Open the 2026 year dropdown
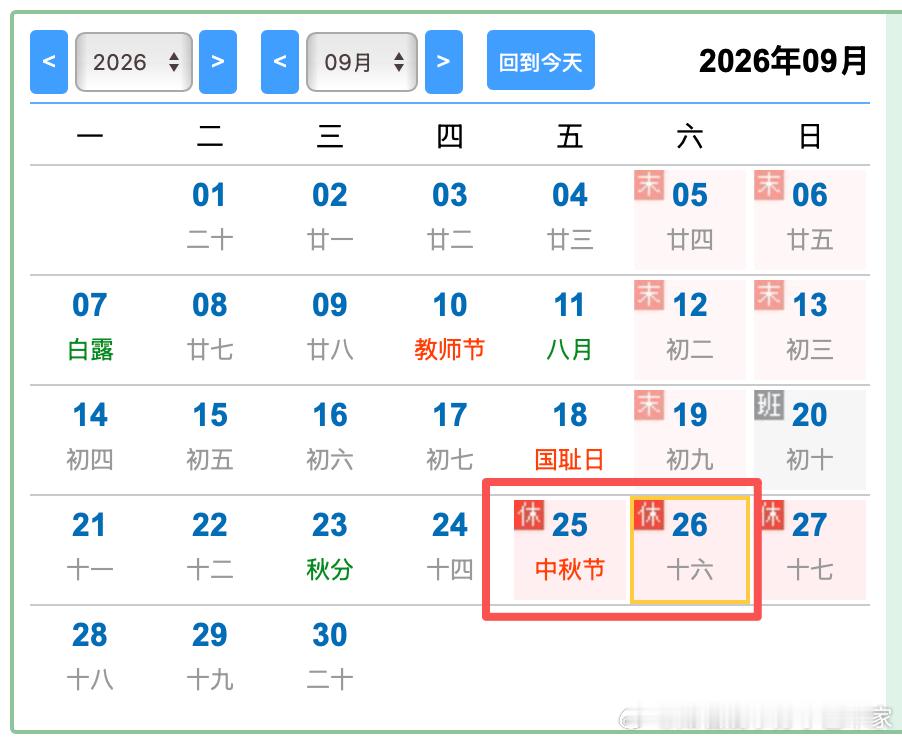The width and height of the screenshot is (902, 738). tap(134, 62)
